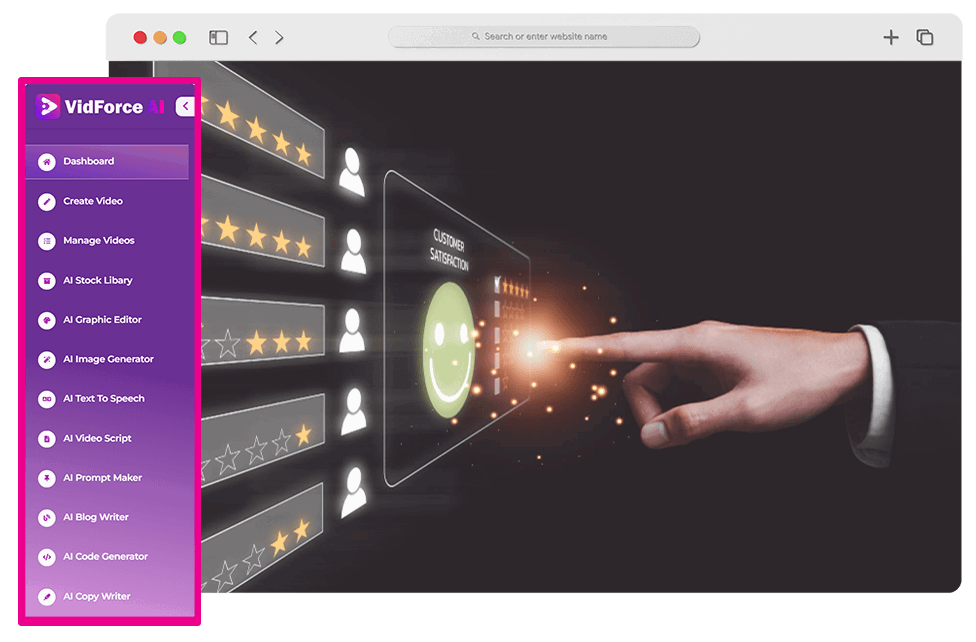Image resolution: width=976 pixels, height=642 pixels.
Task: Toggle the browser sidebar panel
Action: point(218,37)
